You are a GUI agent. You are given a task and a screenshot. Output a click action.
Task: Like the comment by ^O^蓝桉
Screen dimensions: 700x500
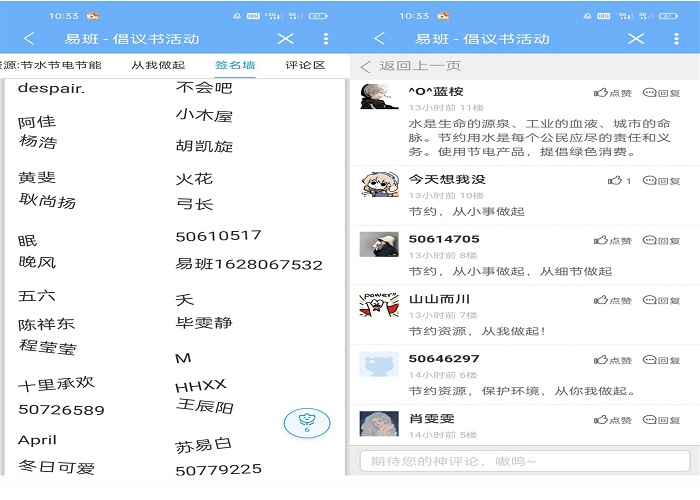tap(613, 93)
